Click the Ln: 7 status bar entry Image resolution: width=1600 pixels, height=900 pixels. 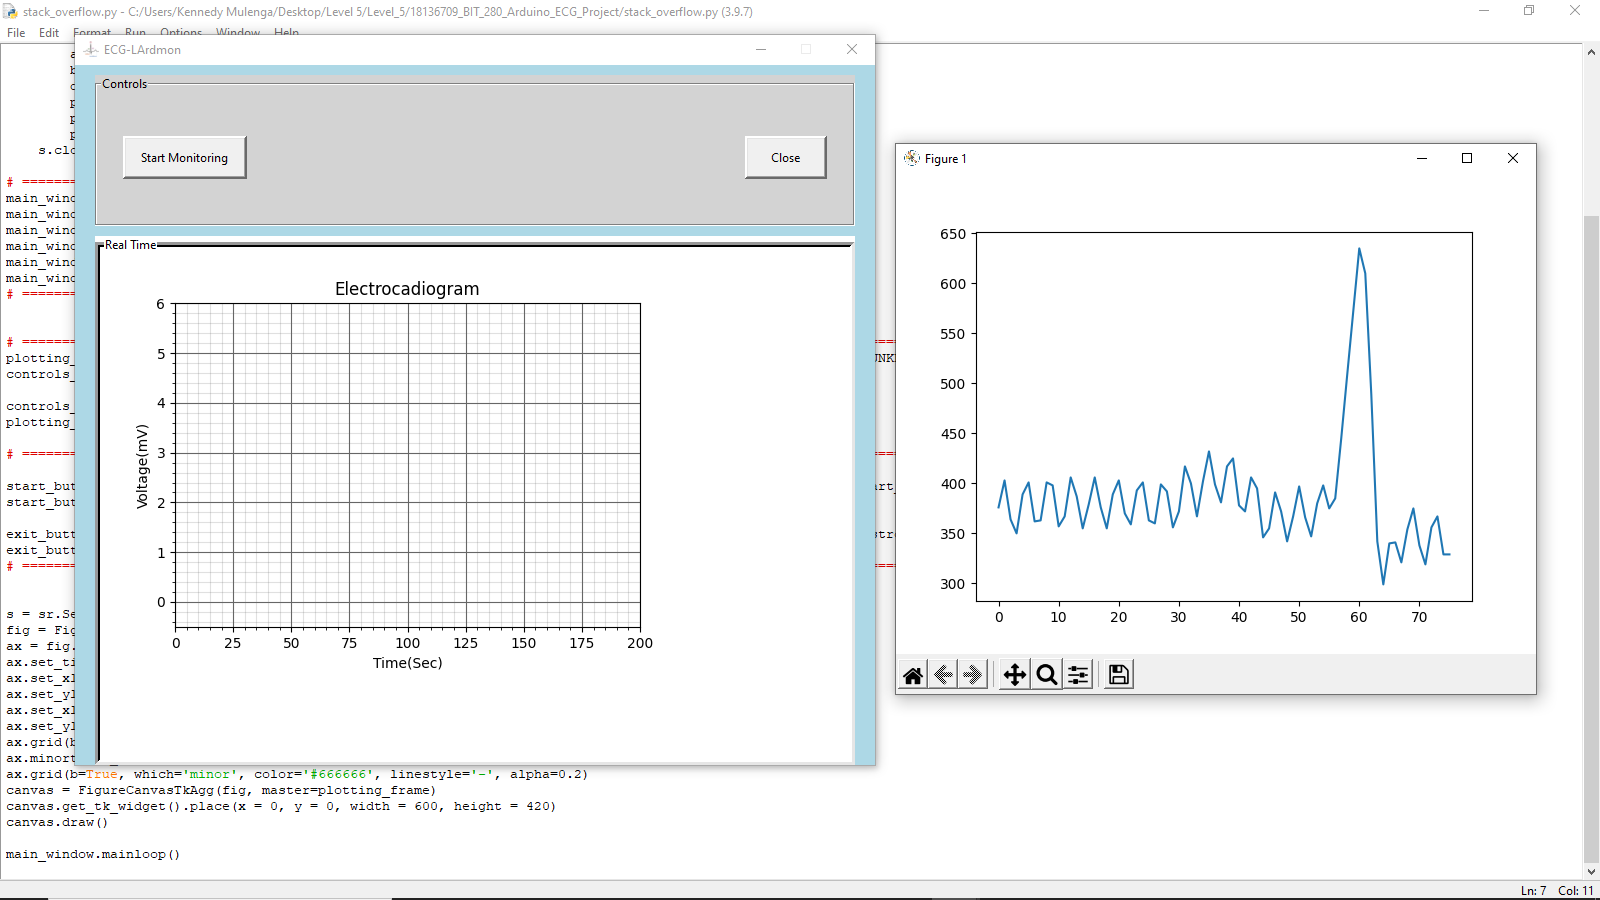(x=1533, y=890)
